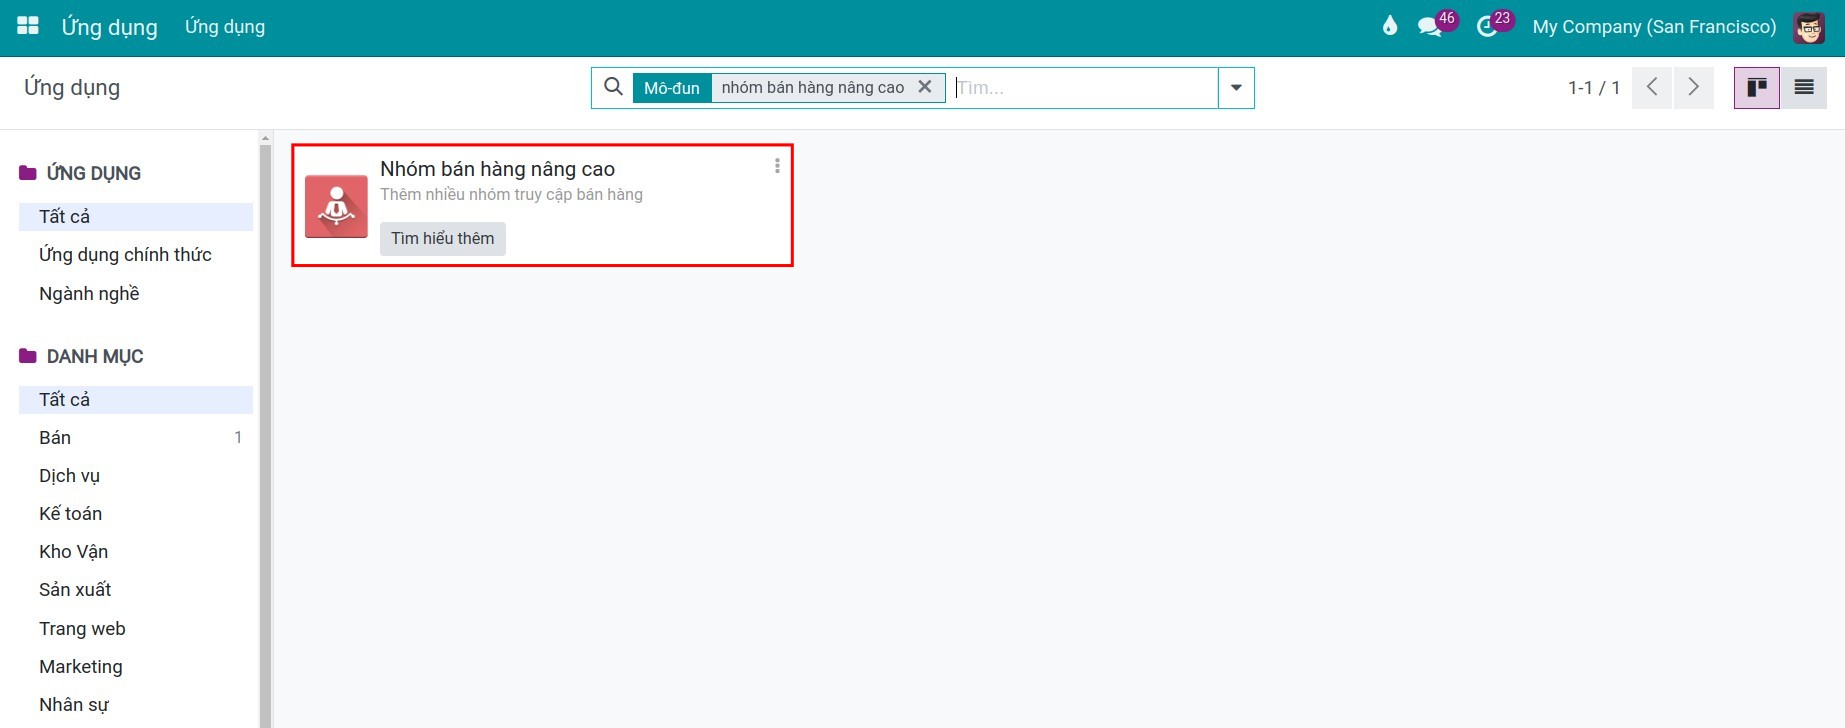Select the 'Bán' category
Screen dimensions: 1845x728
136,438
